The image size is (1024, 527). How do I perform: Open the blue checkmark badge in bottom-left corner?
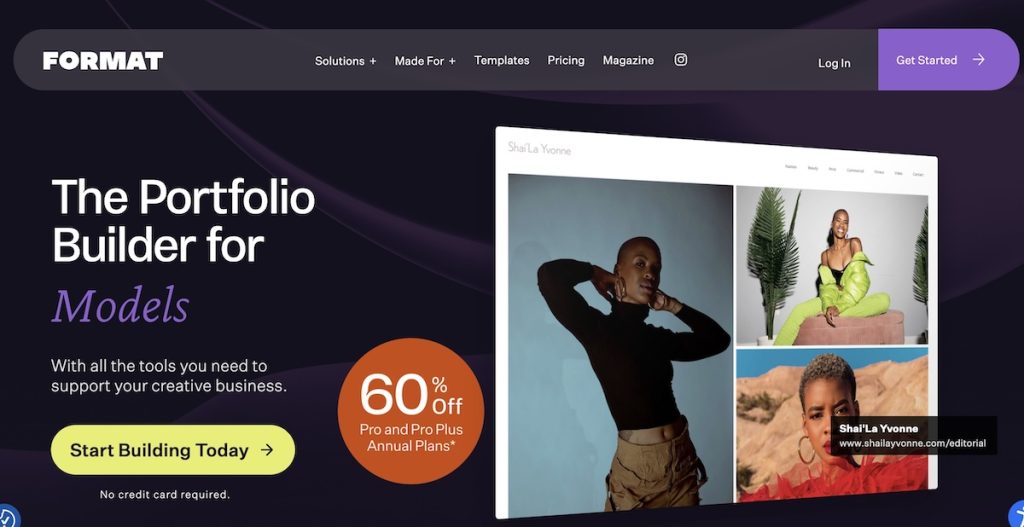(x=8, y=517)
